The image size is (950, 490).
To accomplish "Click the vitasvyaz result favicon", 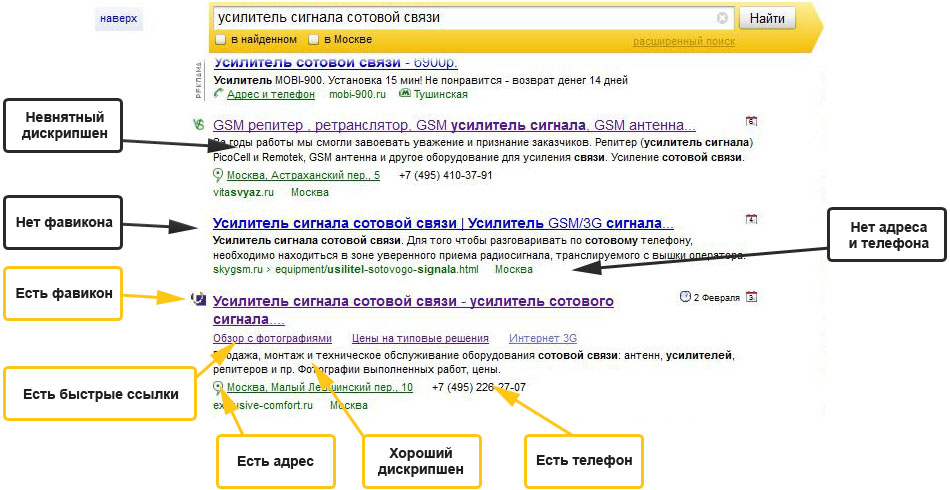I will (198, 125).
